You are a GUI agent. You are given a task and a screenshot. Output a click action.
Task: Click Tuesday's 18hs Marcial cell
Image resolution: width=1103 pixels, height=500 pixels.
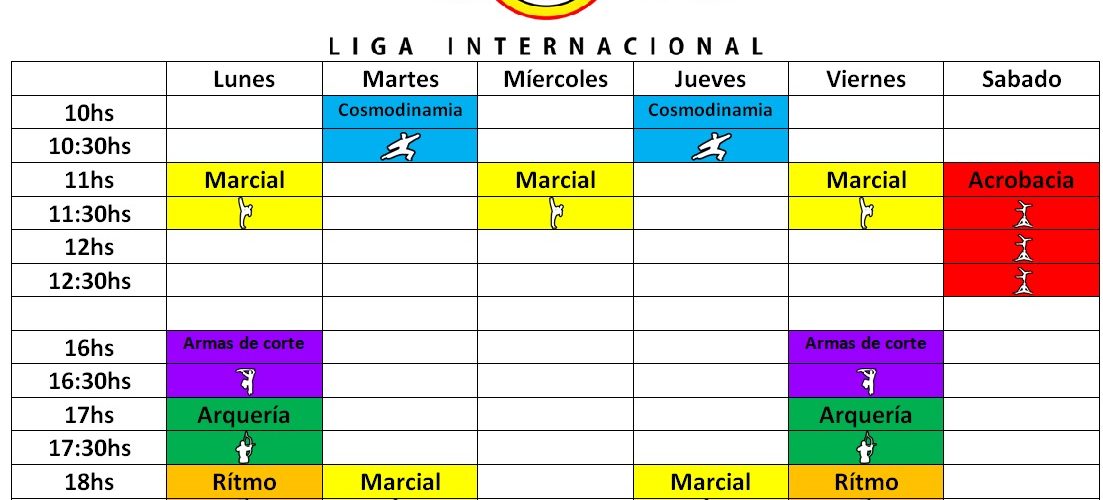(400, 482)
